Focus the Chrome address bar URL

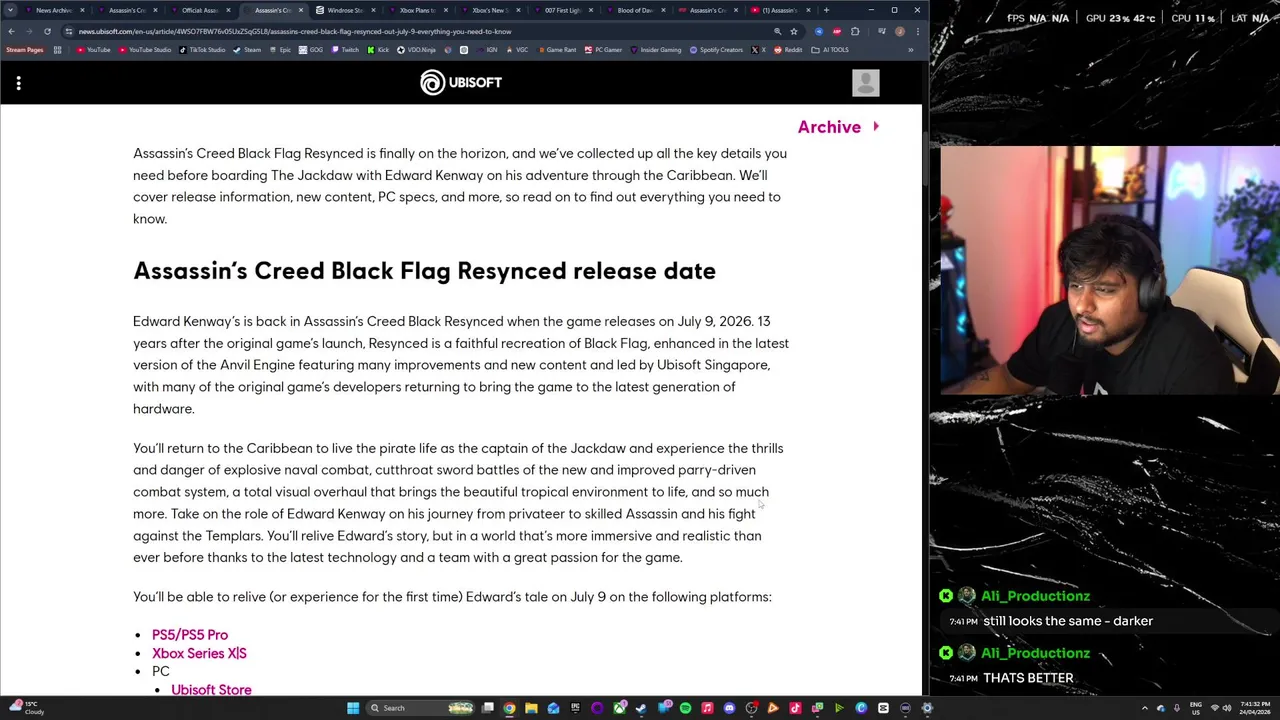295,31
